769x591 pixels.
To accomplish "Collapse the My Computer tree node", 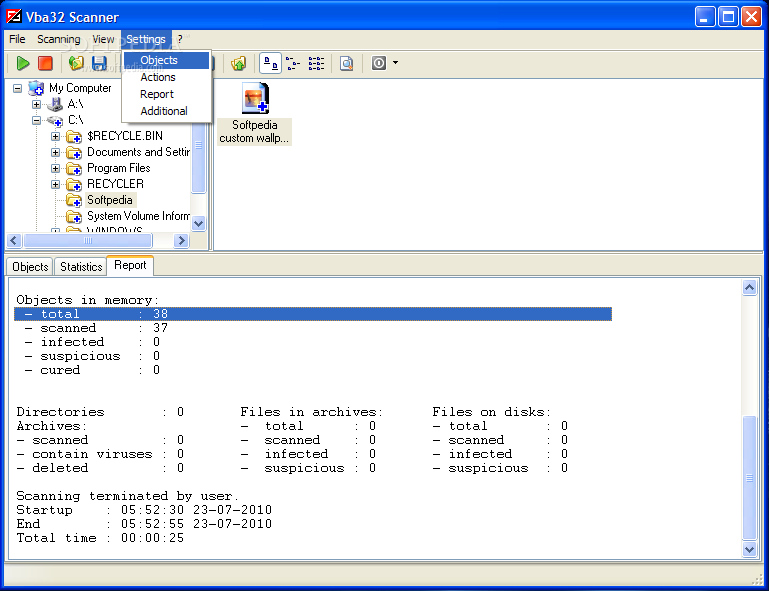I will click(18, 89).
